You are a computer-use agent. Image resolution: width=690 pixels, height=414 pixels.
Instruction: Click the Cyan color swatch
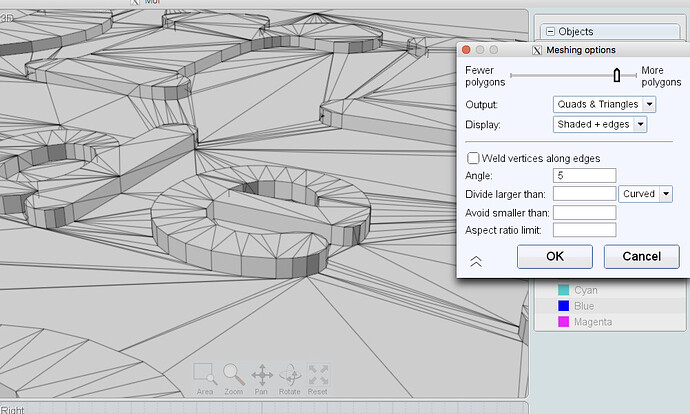click(564, 290)
